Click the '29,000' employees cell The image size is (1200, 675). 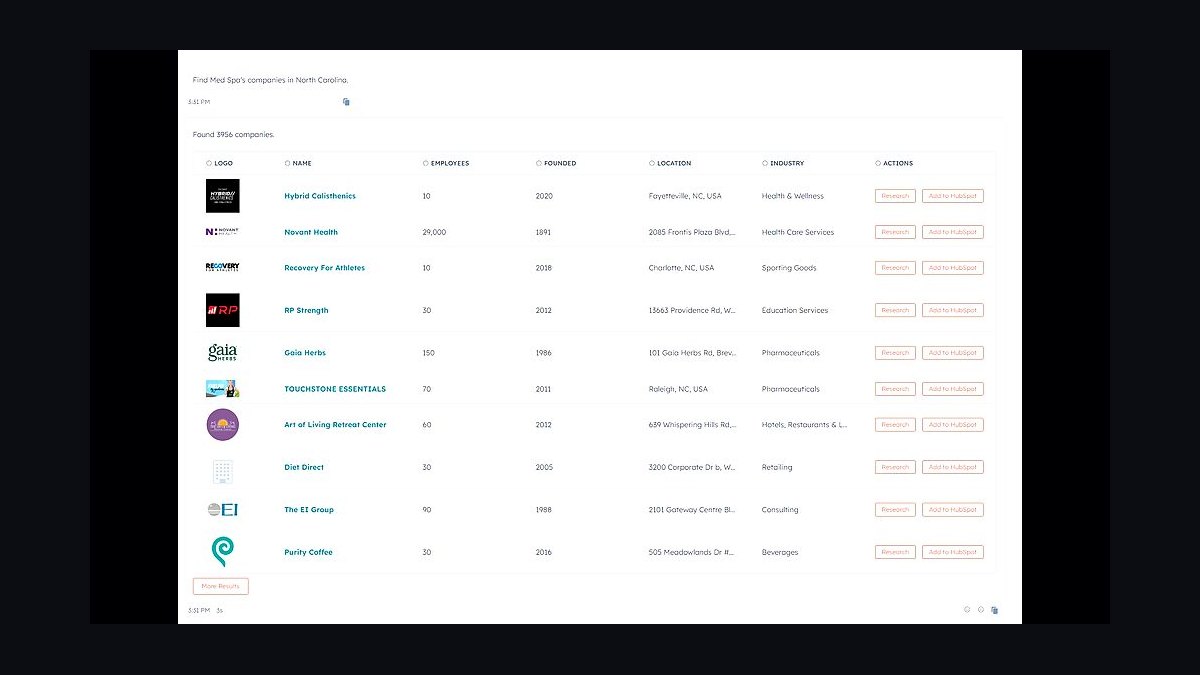[435, 232]
